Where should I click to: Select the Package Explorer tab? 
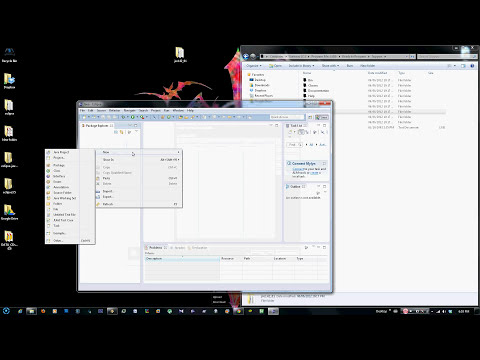(97, 126)
